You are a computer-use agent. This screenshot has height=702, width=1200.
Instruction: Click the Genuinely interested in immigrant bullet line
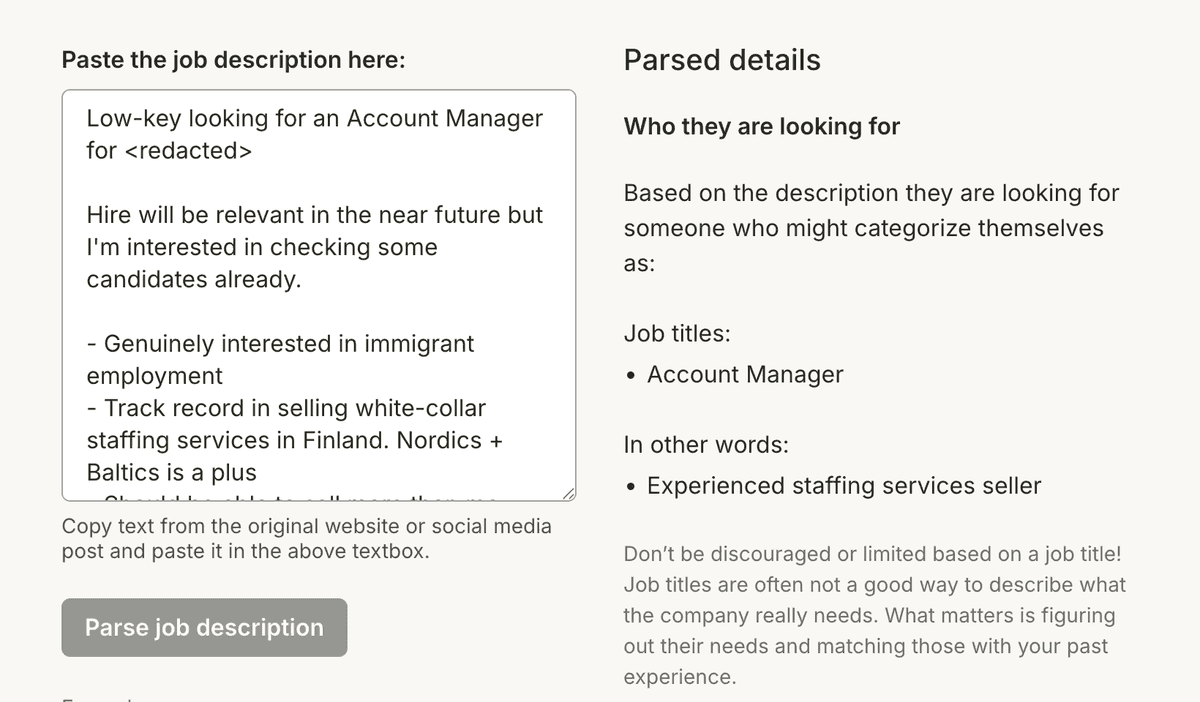point(280,343)
